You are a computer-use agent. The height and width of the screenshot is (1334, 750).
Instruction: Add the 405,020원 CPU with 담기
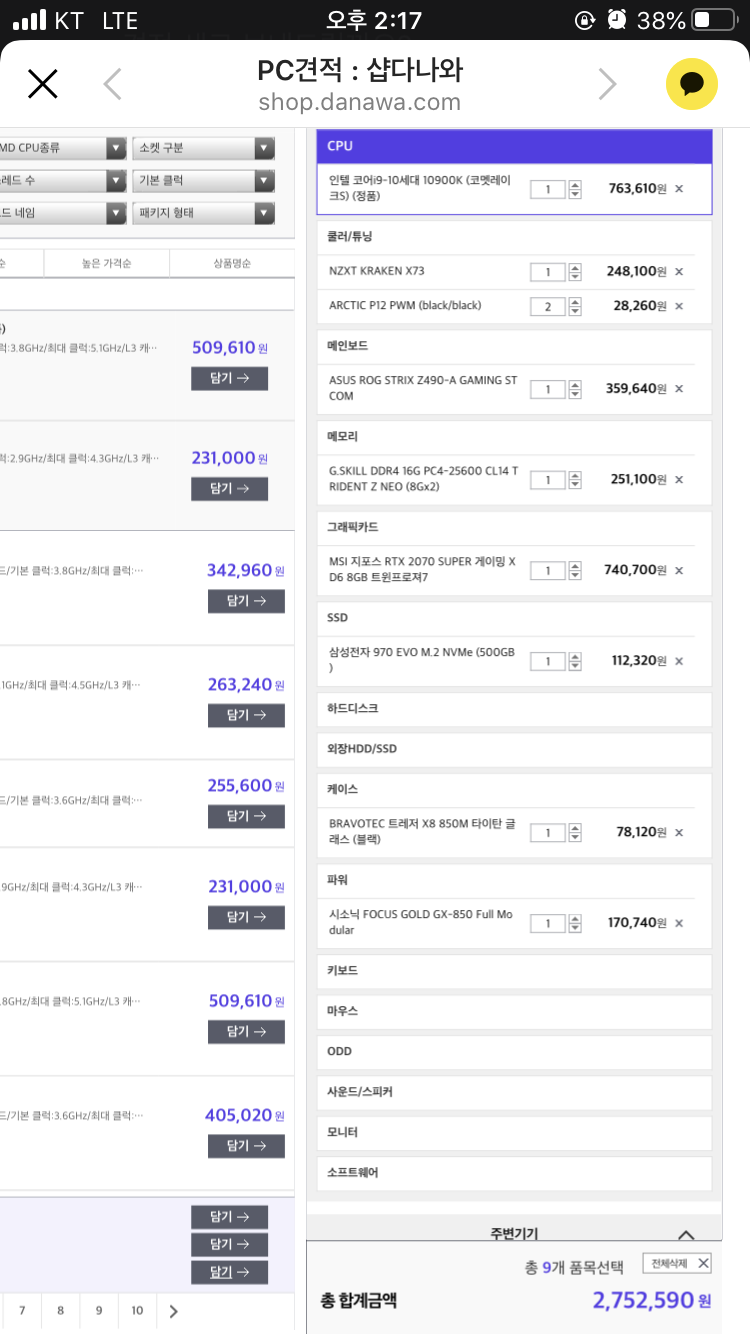click(x=246, y=1146)
